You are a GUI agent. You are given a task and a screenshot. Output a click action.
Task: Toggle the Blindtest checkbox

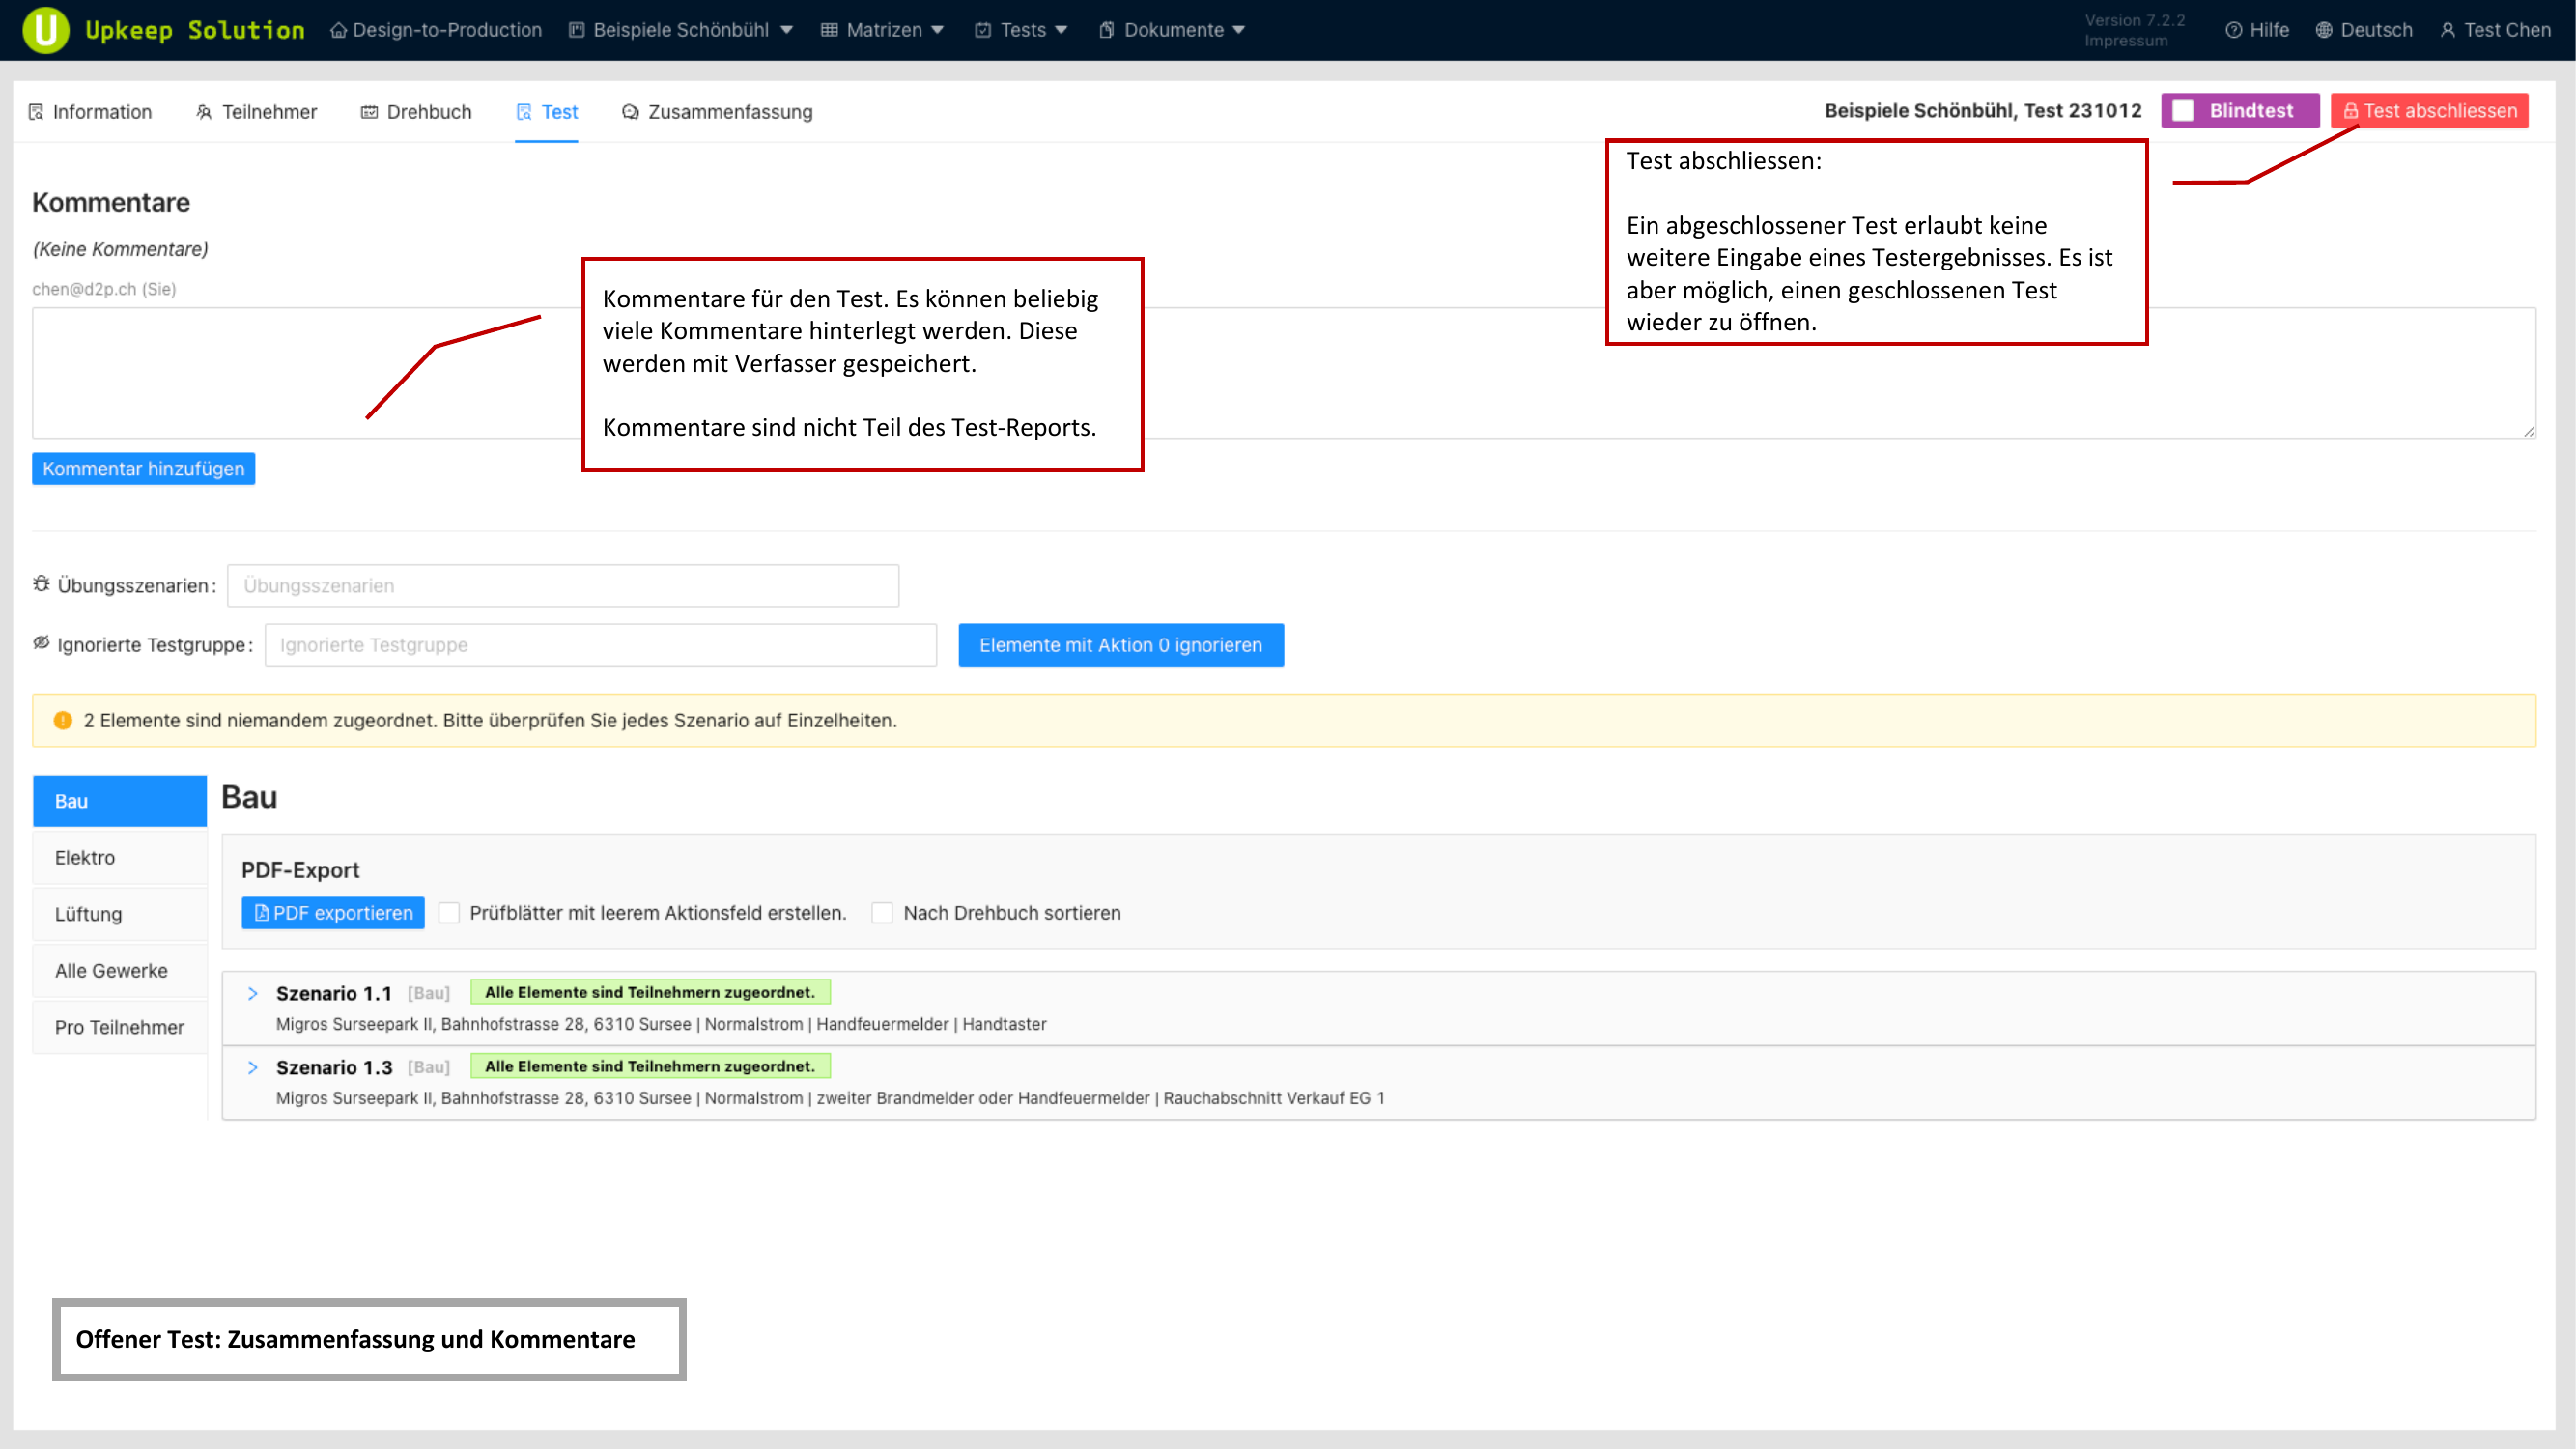point(2183,110)
